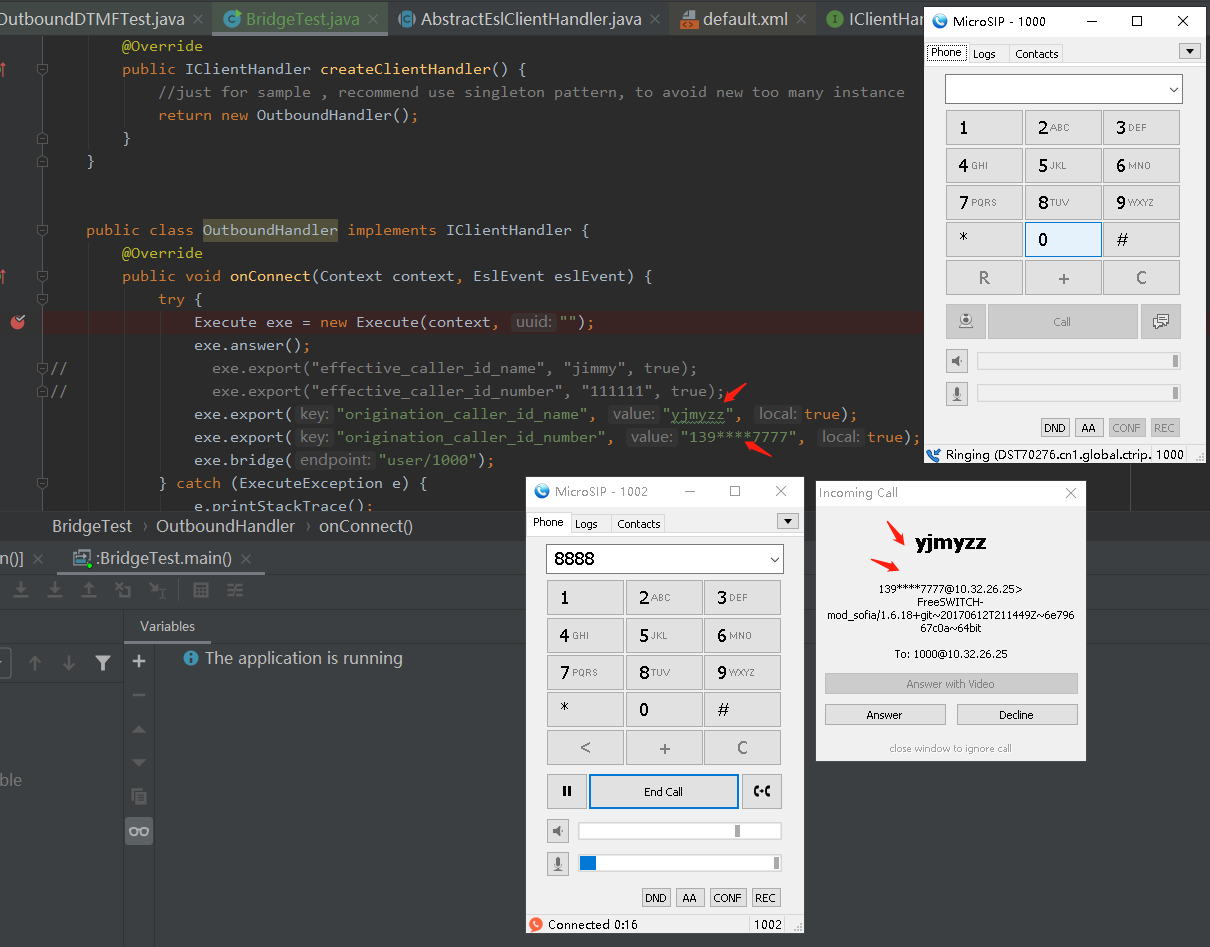The image size is (1210, 947).
Task: Open the 8888 number dropdown in MicroSIP 1002
Action: pos(774,559)
